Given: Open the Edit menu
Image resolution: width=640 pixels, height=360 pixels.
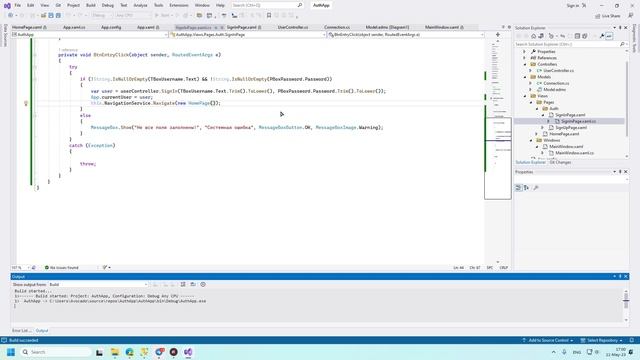Looking at the screenshot, I should [31, 5].
